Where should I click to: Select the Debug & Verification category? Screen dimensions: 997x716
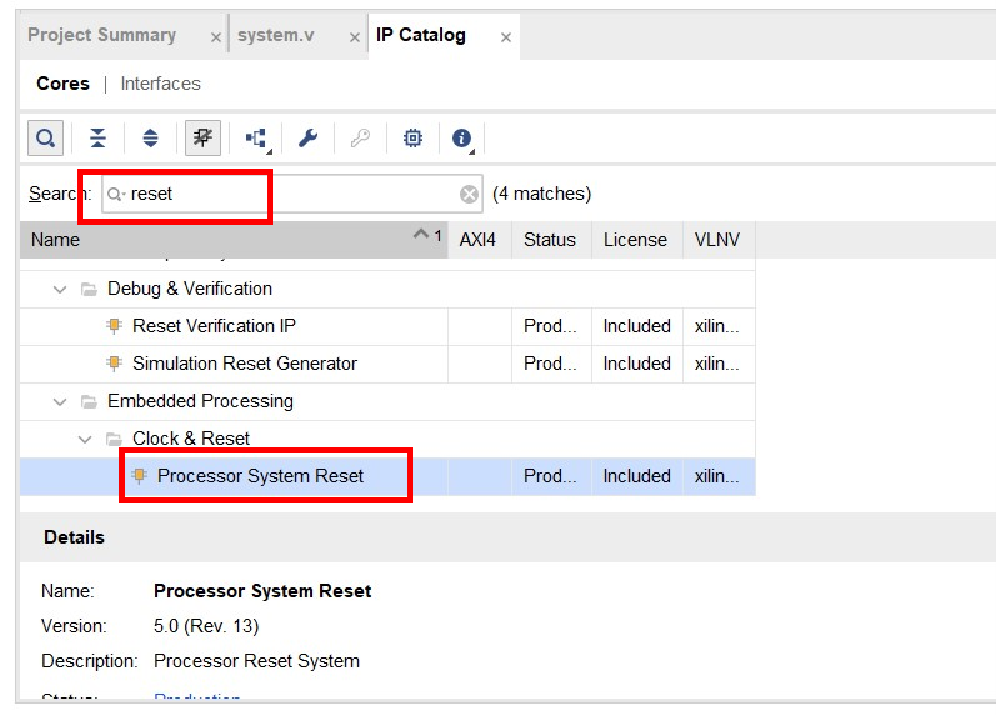pyautogui.click(x=189, y=289)
